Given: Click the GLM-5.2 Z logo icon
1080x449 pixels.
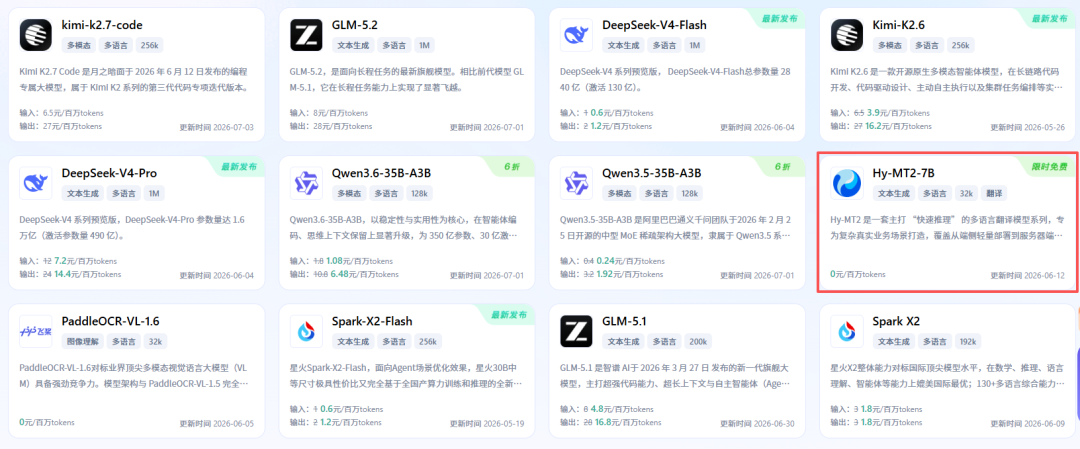Looking at the screenshot, I should point(307,35).
